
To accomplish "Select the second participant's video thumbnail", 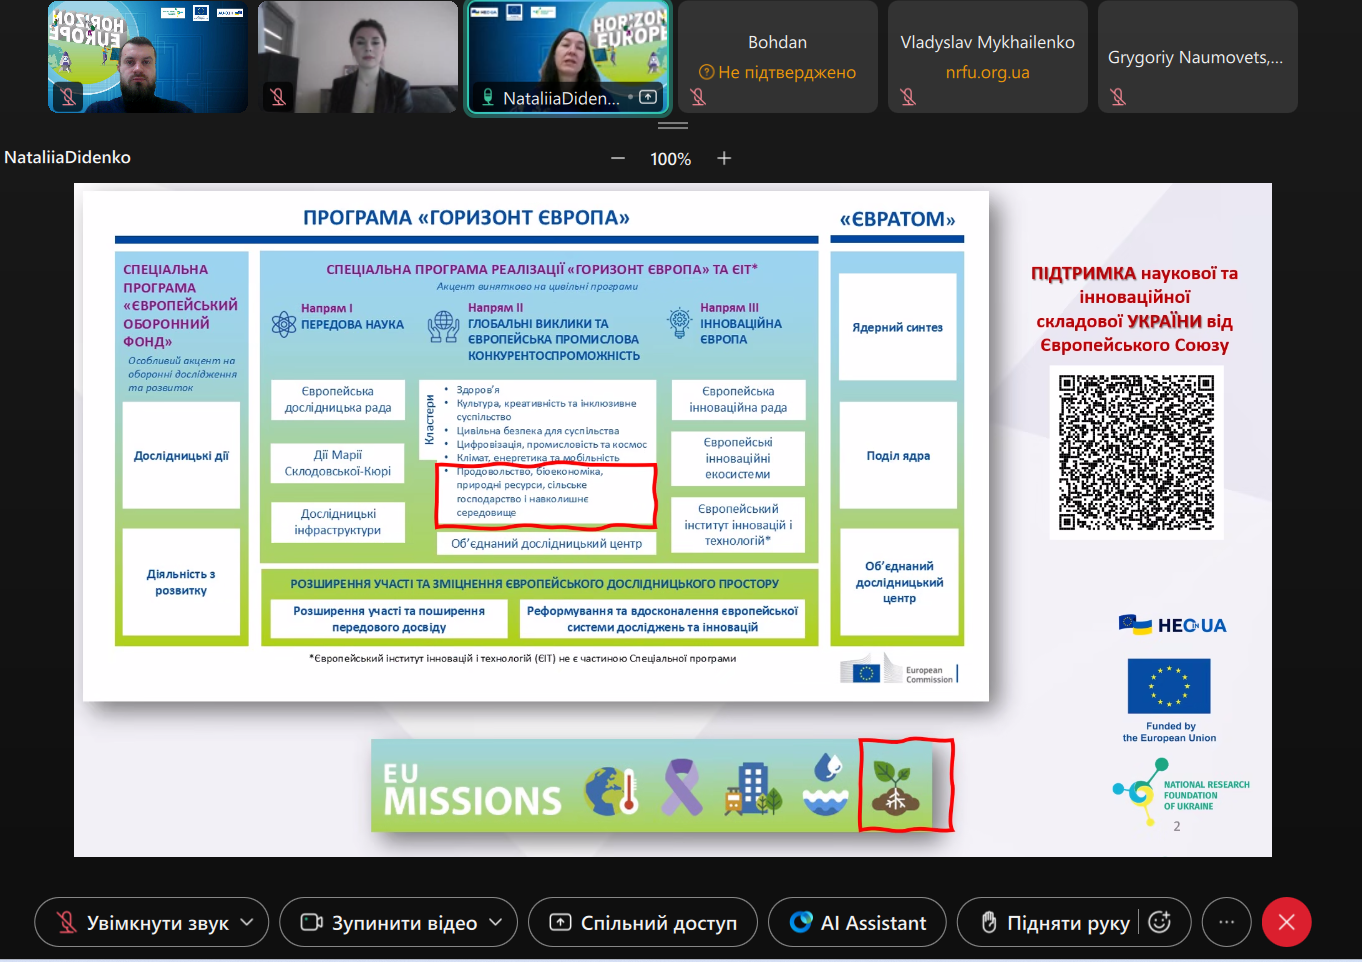I will [x=357, y=57].
